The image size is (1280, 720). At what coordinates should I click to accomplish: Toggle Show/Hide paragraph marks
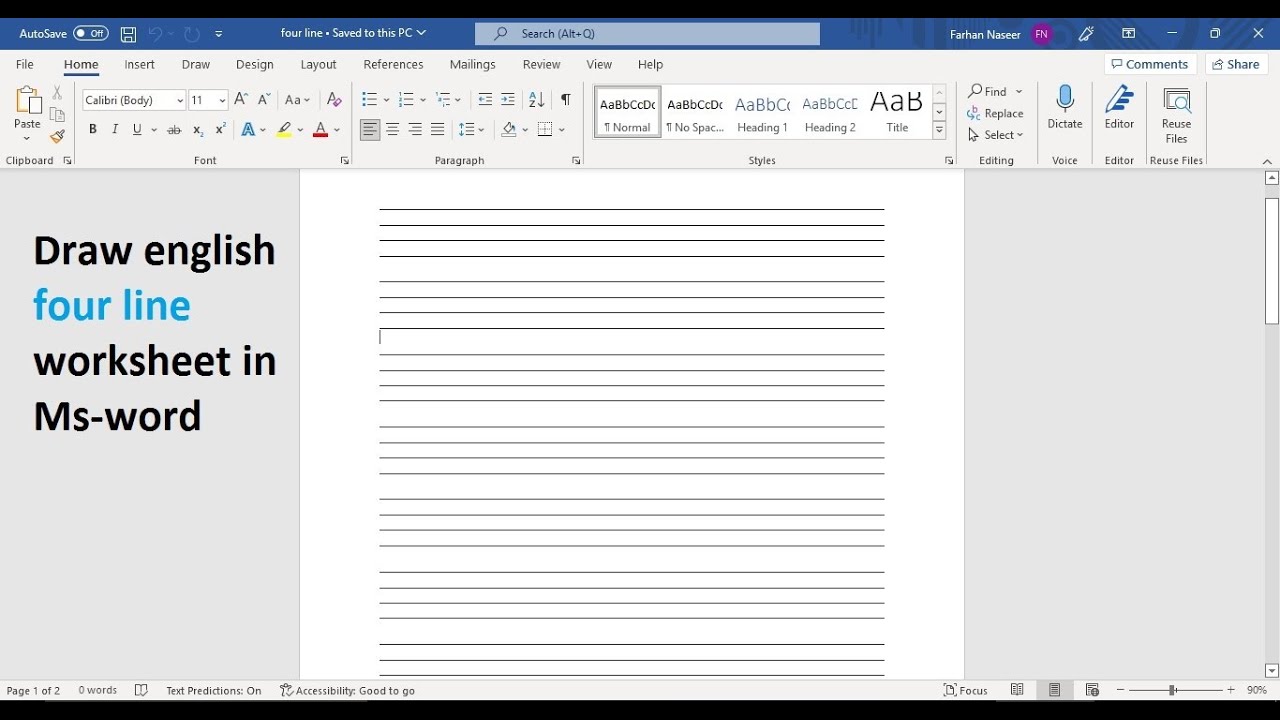click(x=566, y=100)
